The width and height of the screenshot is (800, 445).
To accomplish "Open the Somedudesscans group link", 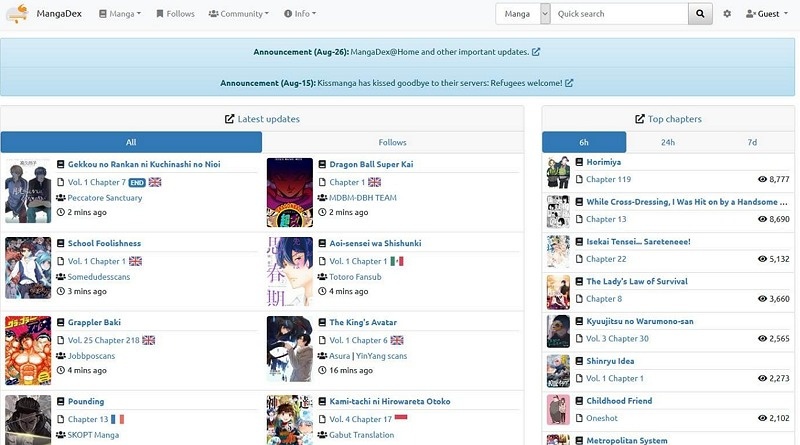I will 99,277.
